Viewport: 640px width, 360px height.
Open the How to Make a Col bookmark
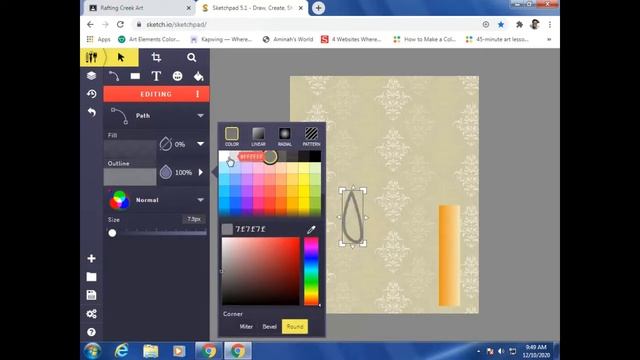tap(424, 39)
